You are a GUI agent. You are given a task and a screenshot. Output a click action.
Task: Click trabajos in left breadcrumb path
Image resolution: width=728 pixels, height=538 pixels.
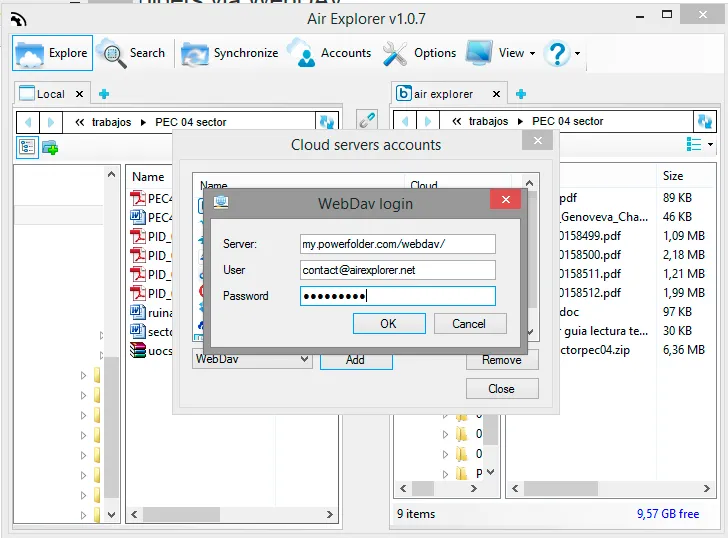pyautogui.click(x=111, y=122)
